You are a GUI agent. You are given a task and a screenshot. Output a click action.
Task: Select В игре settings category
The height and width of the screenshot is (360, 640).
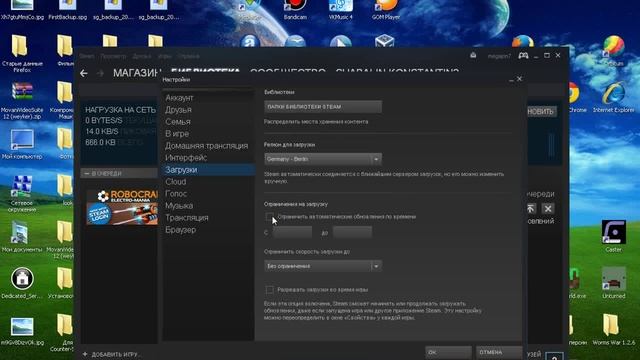[209, 133]
